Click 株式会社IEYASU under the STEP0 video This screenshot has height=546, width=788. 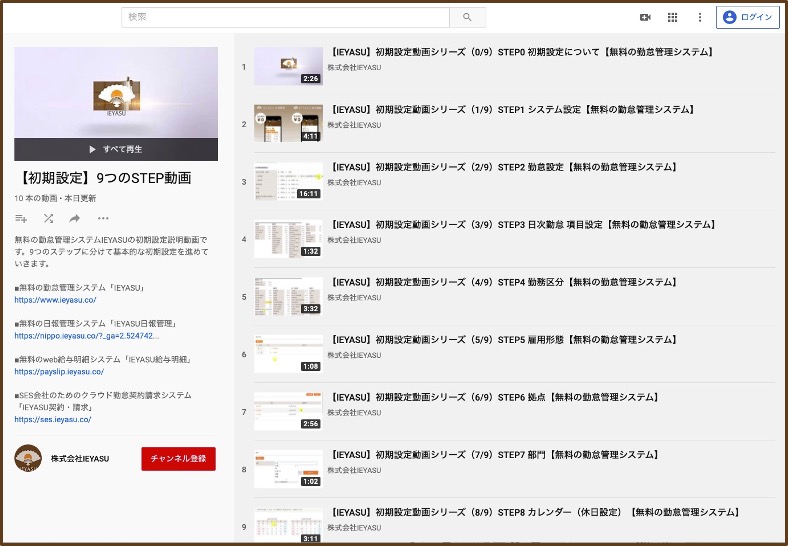pos(354,67)
